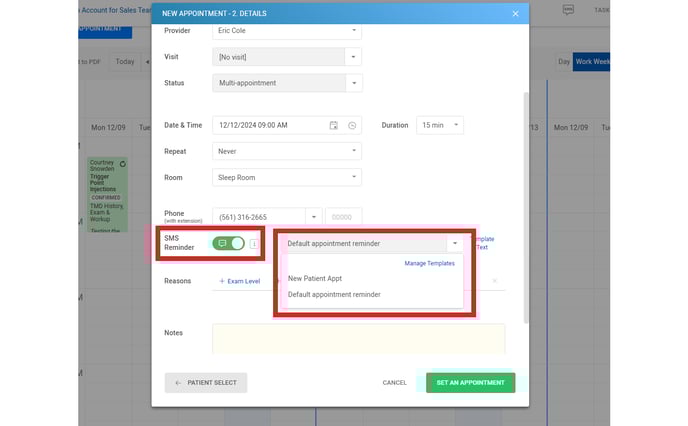688x426 pixels.
Task: Open the clock time picker icon
Action: coord(352,125)
